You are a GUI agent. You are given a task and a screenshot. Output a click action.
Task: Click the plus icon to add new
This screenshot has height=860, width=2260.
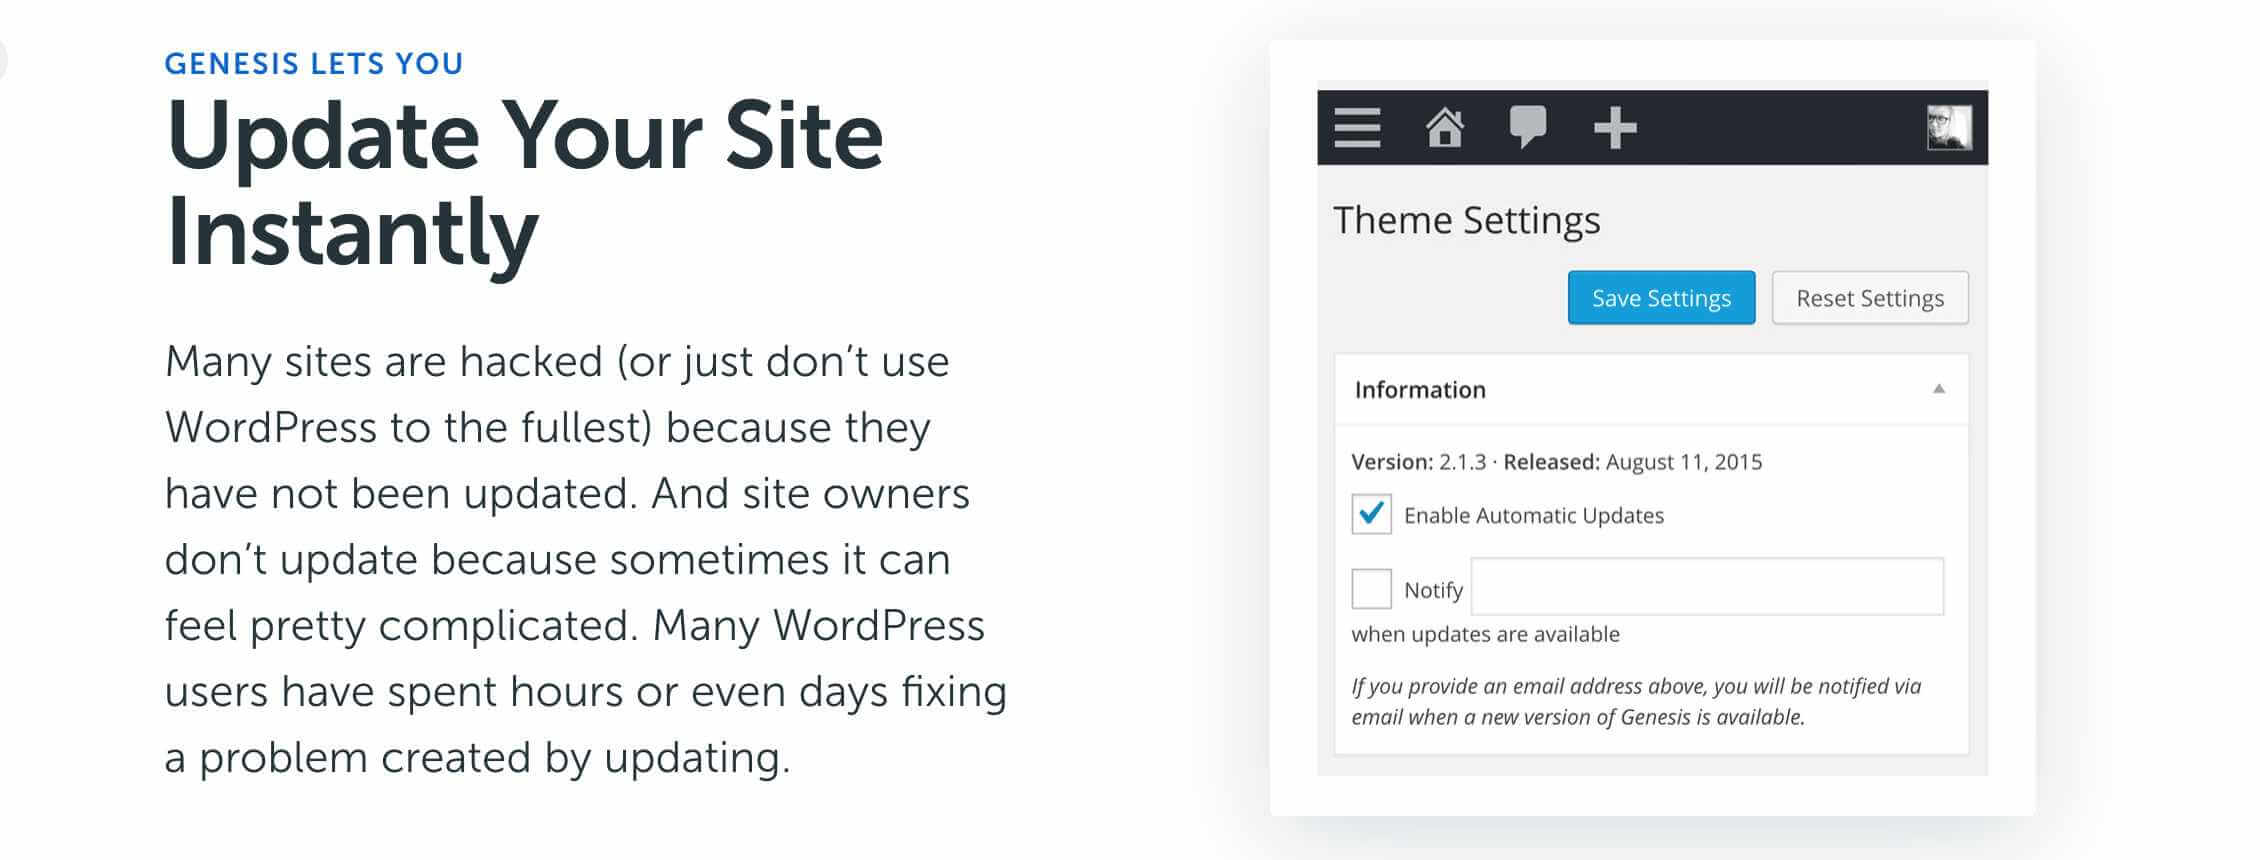pyautogui.click(x=1614, y=128)
